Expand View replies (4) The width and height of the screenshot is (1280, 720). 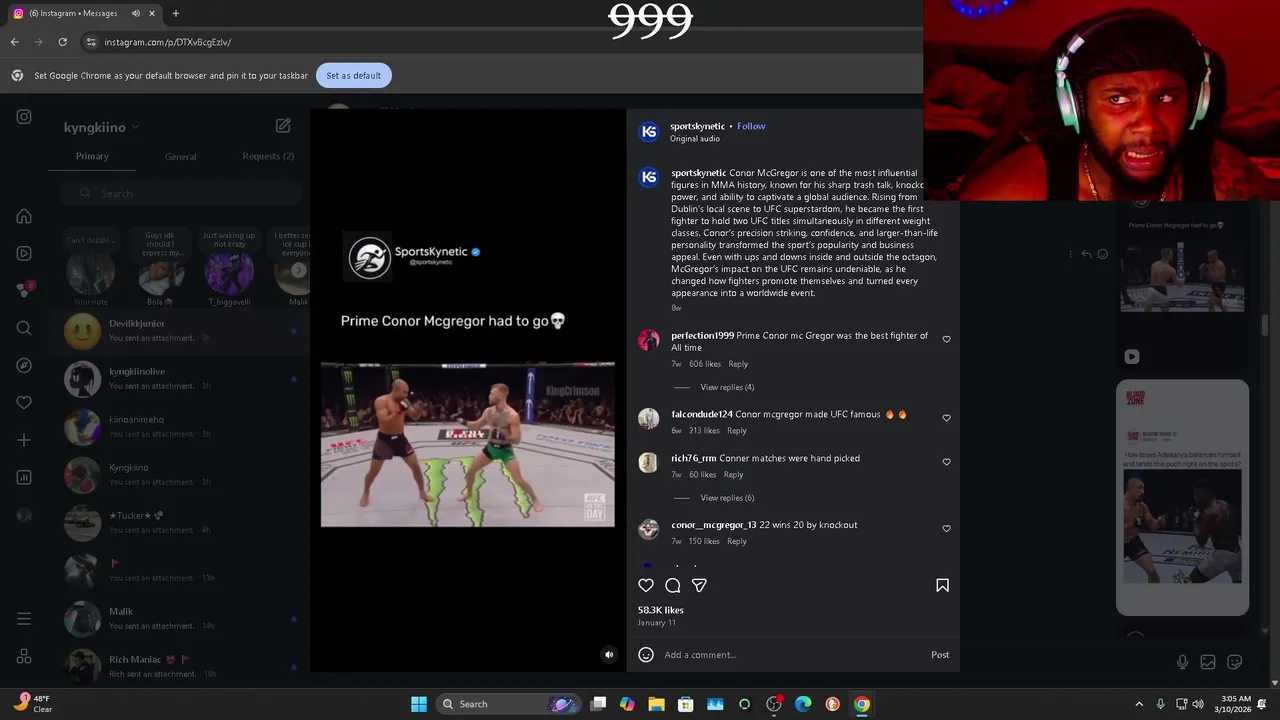pyautogui.click(x=727, y=387)
